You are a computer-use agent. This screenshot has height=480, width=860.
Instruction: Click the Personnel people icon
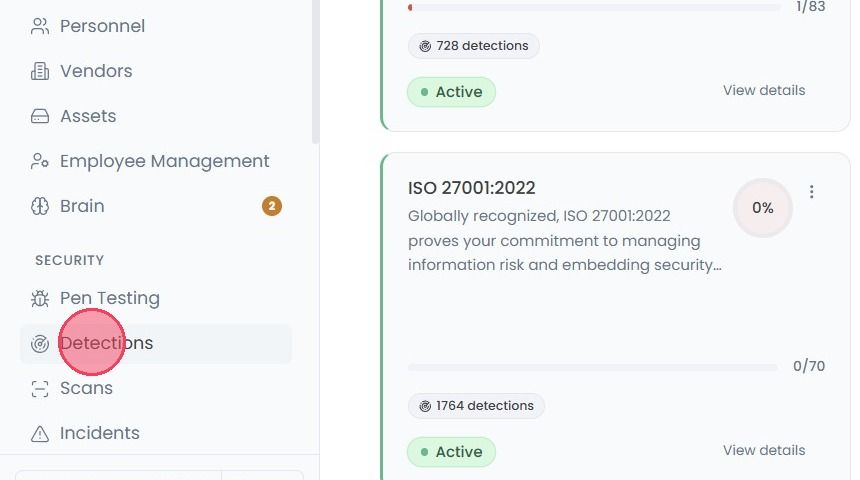40,26
